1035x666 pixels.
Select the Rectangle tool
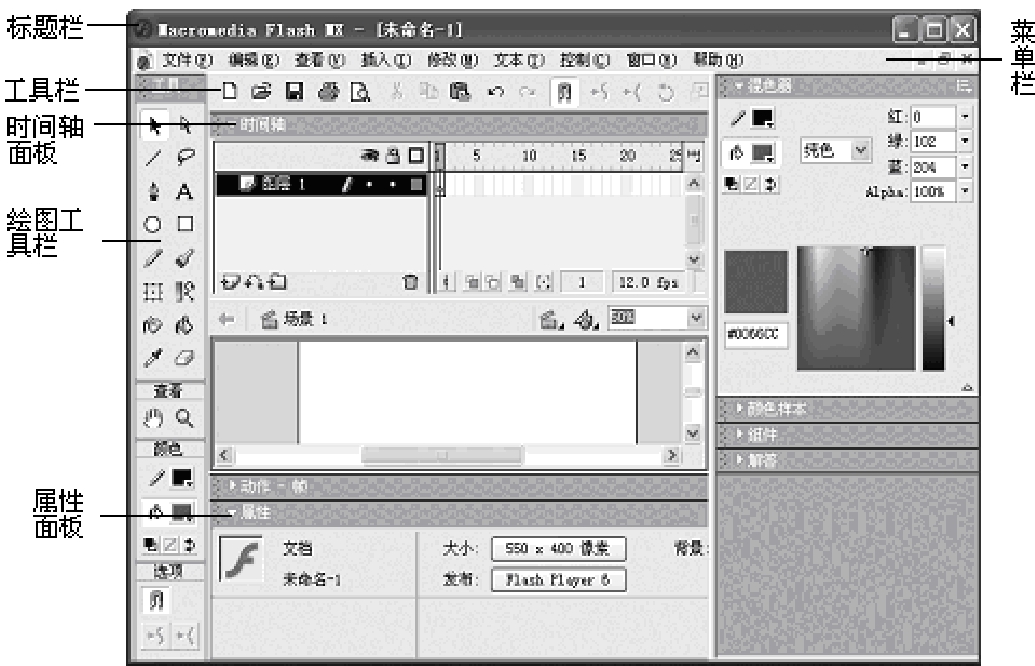coord(185,224)
